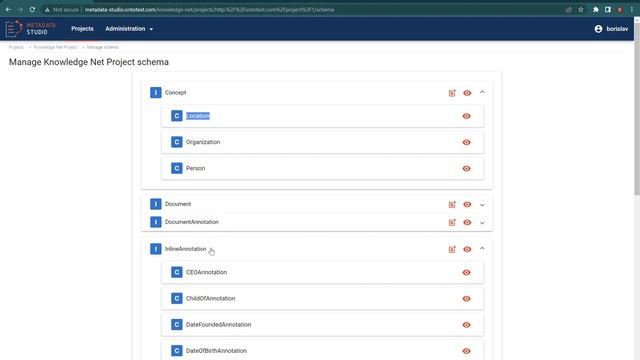Select the CEOAnnotation class label
Image resolution: width=640 pixels, height=360 pixels.
(x=207, y=272)
